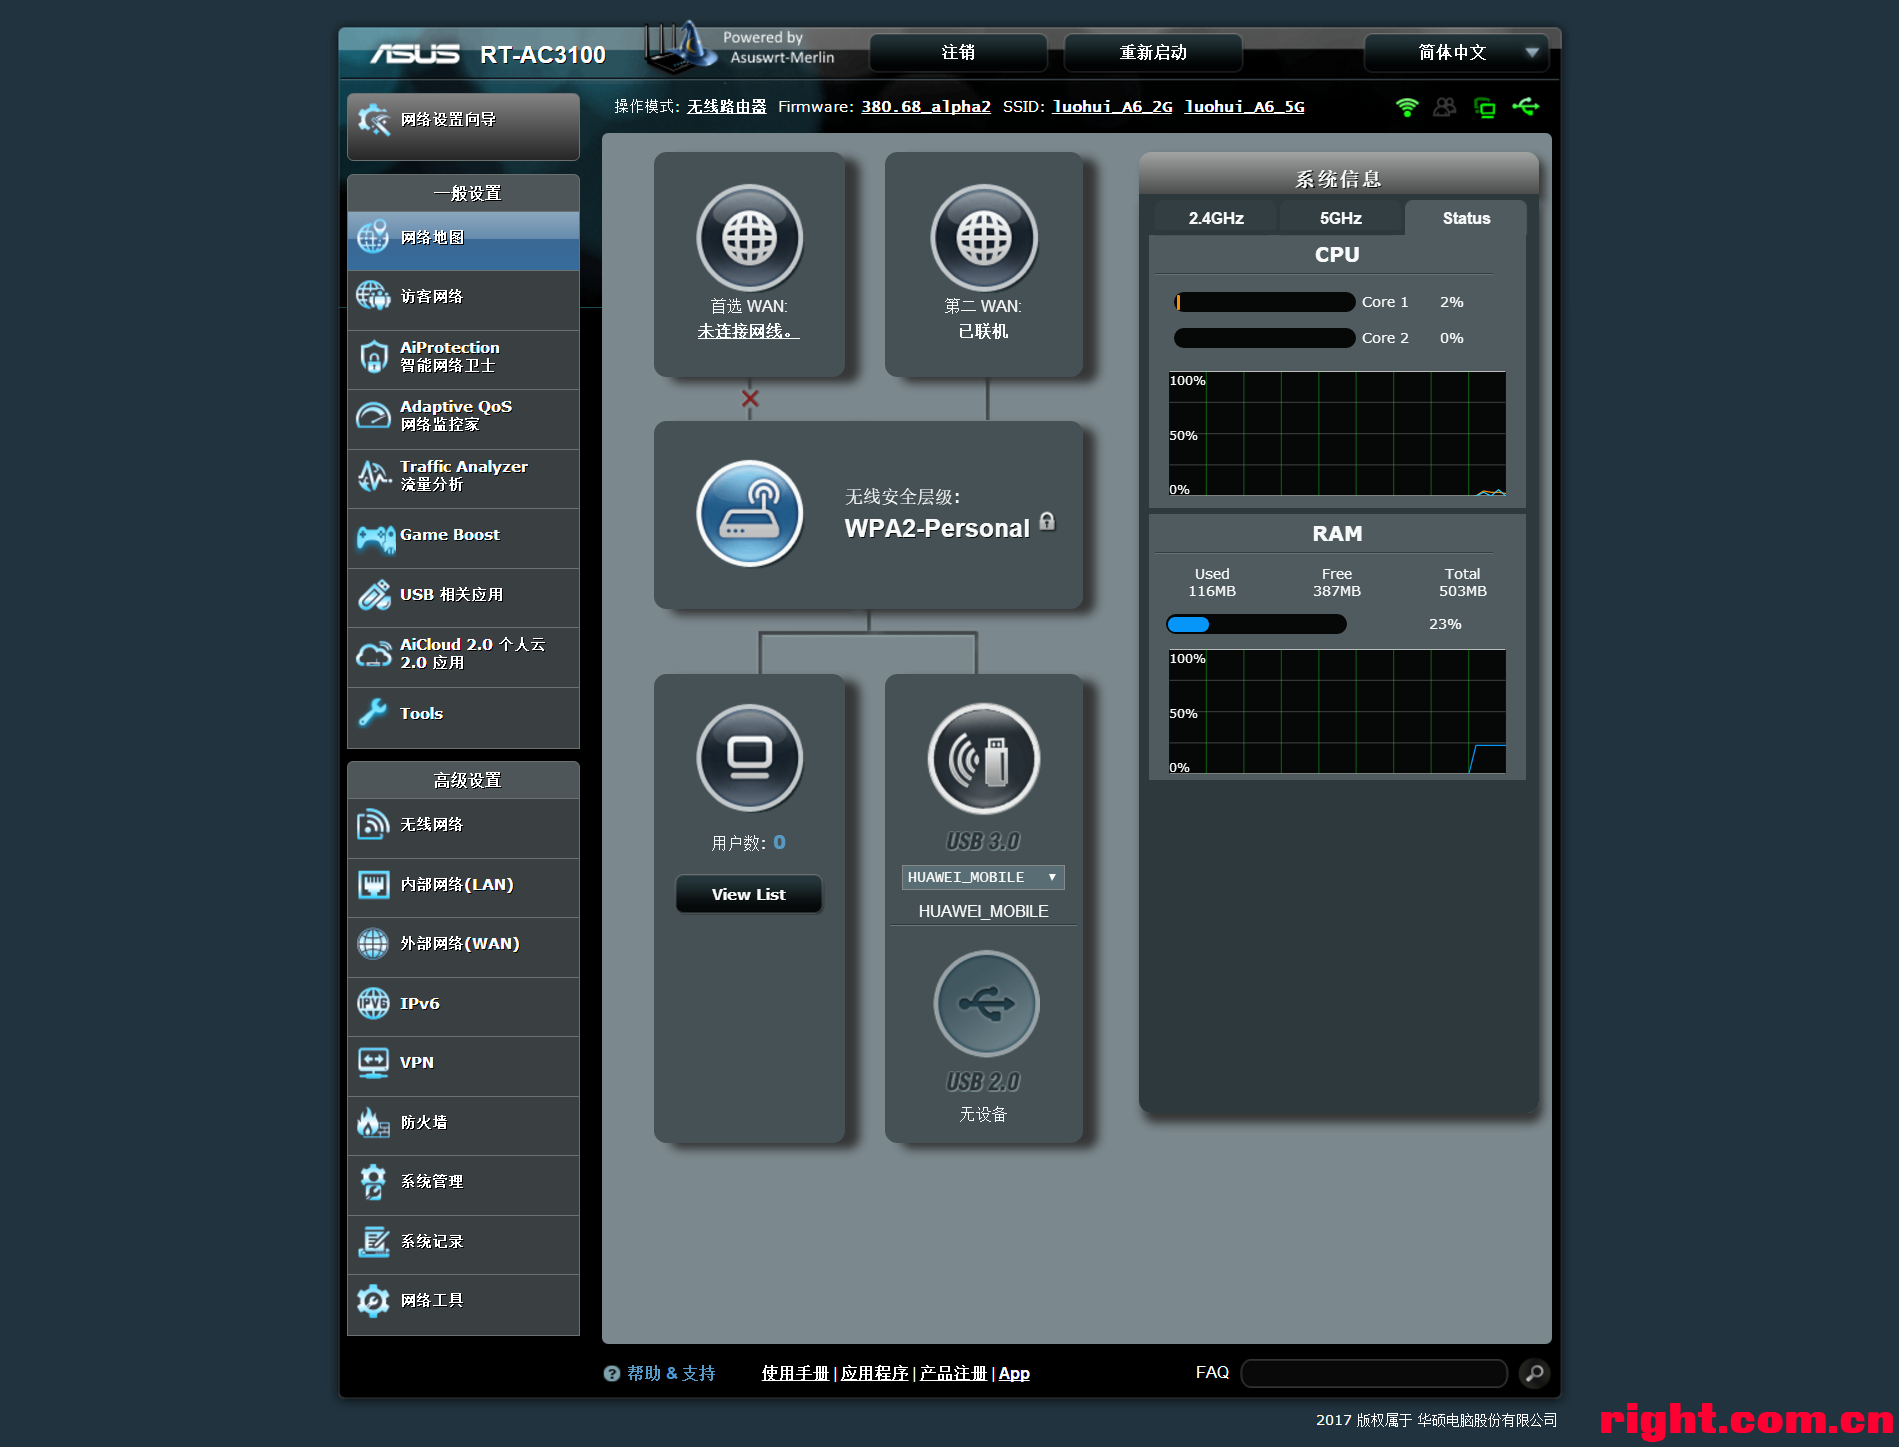Viewport: 1899px width, 1447px height.
Task: Click the 帮助 & 支持 help link
Action: [x=671, y=1374]
